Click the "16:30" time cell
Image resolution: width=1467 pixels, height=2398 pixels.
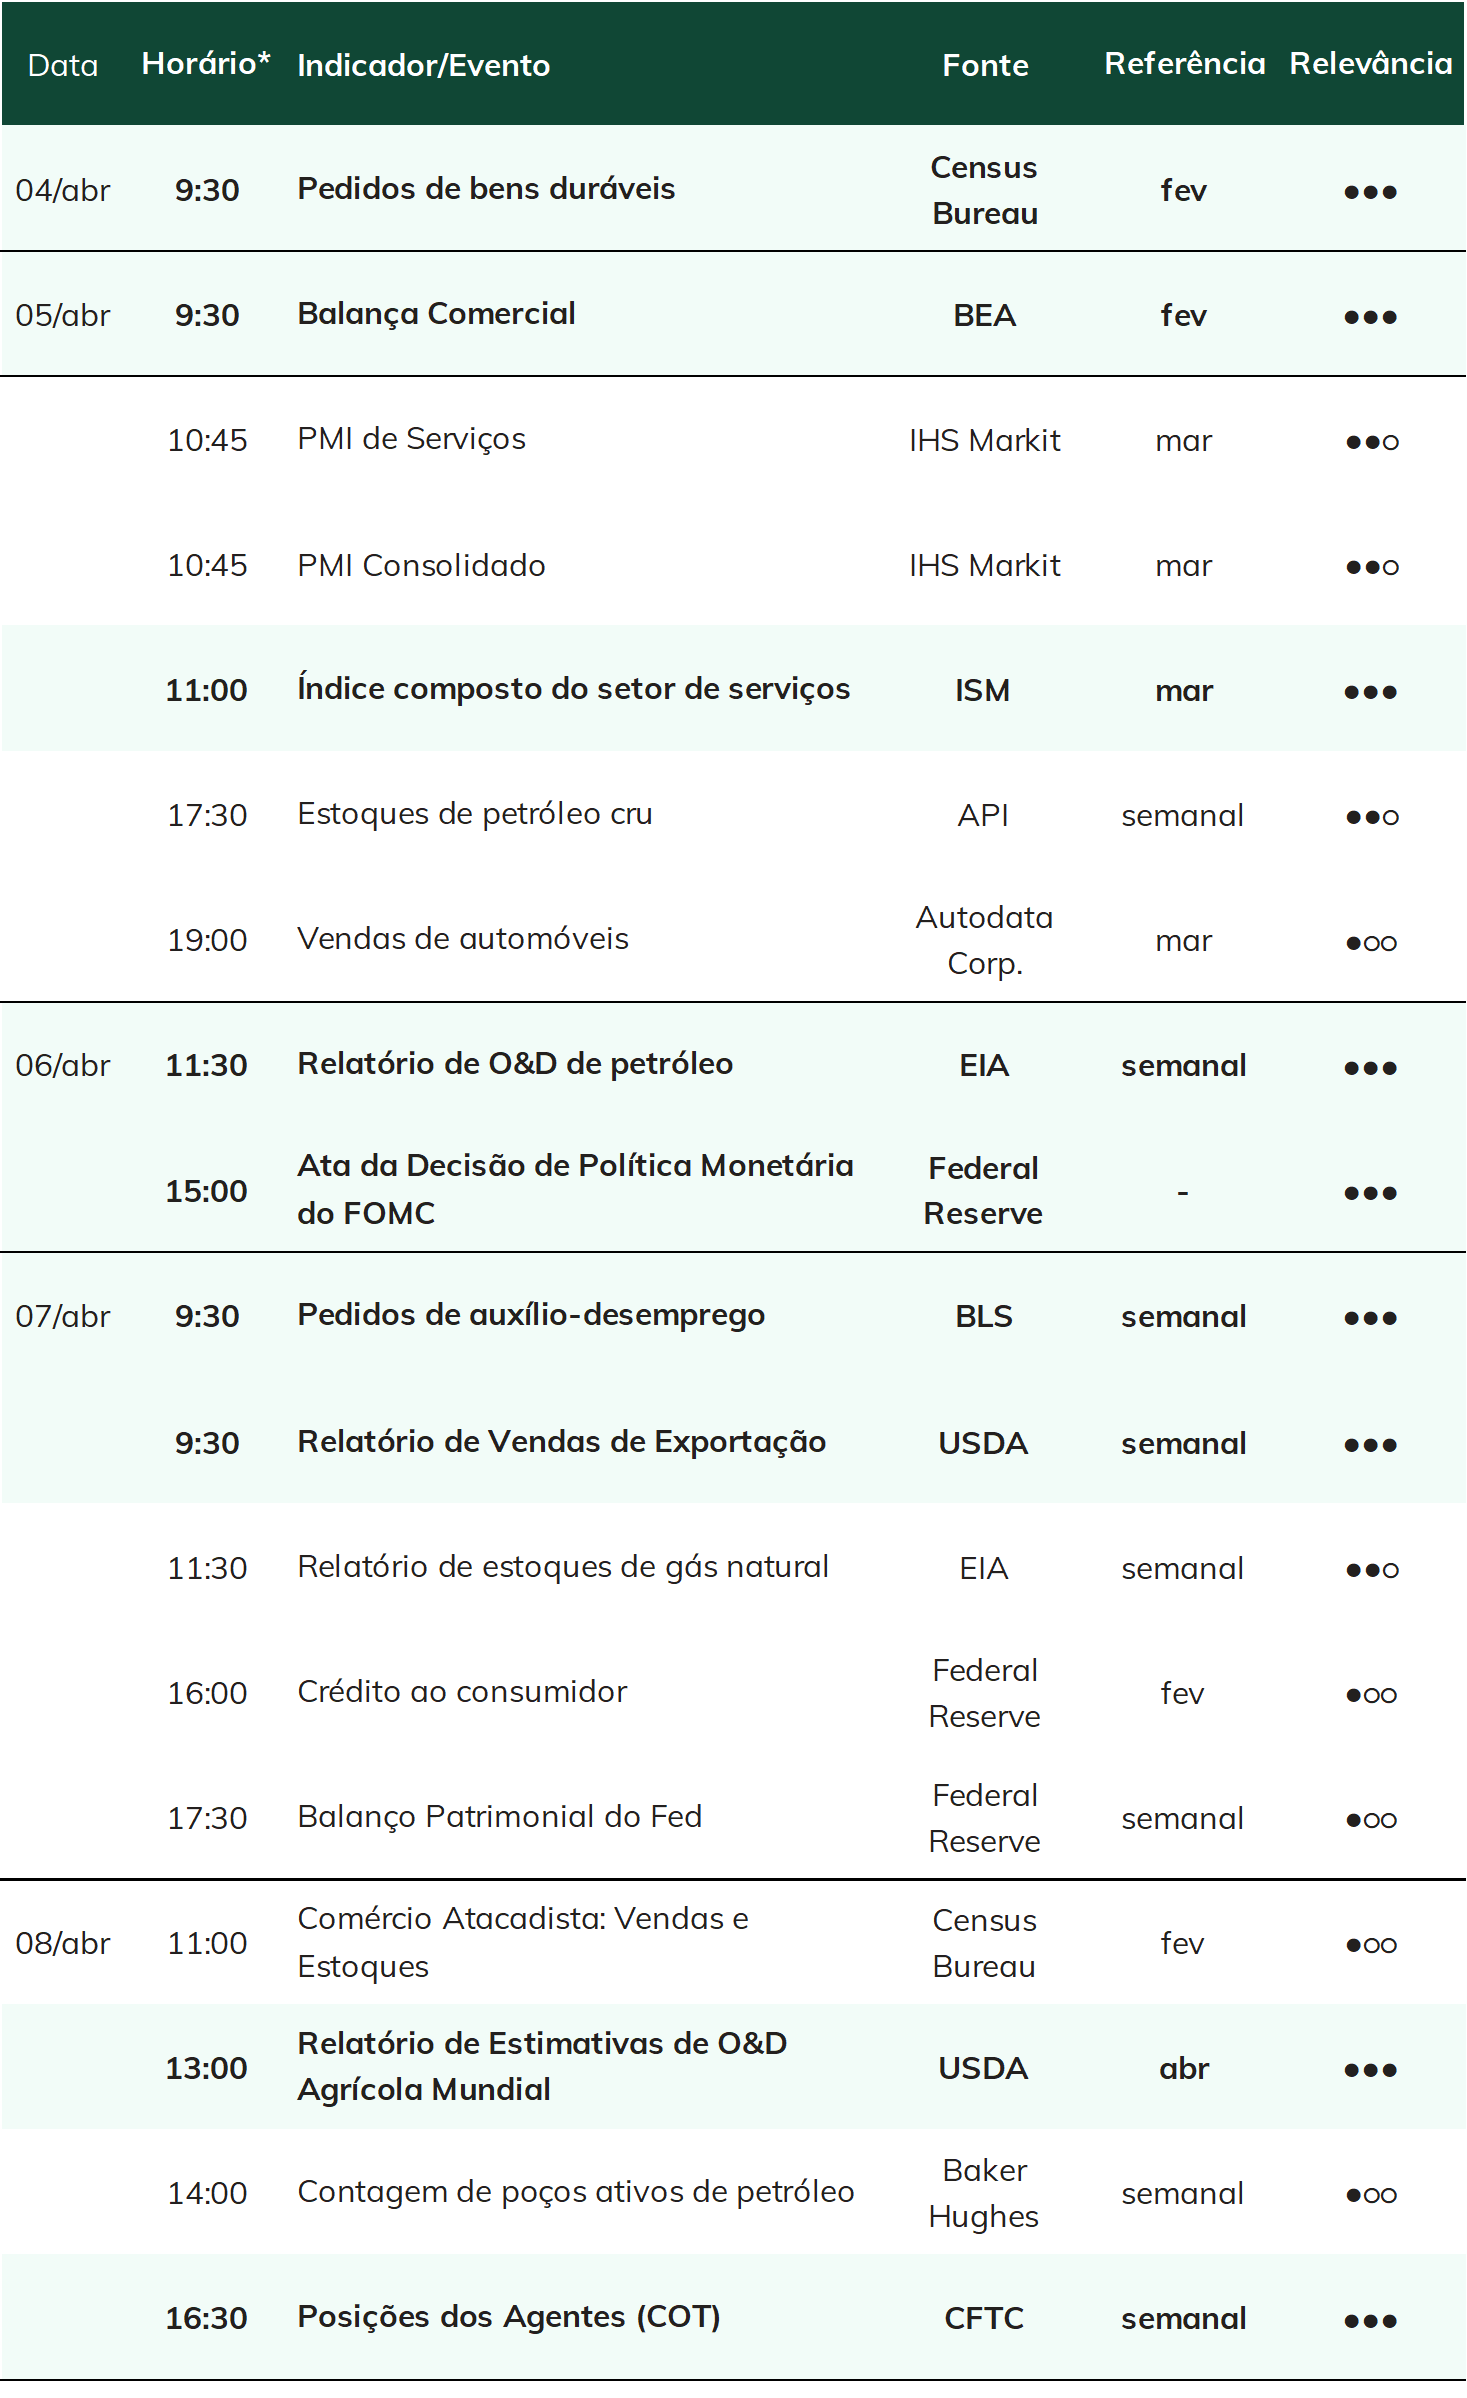pyautogui.click(x=207, y=2318)
